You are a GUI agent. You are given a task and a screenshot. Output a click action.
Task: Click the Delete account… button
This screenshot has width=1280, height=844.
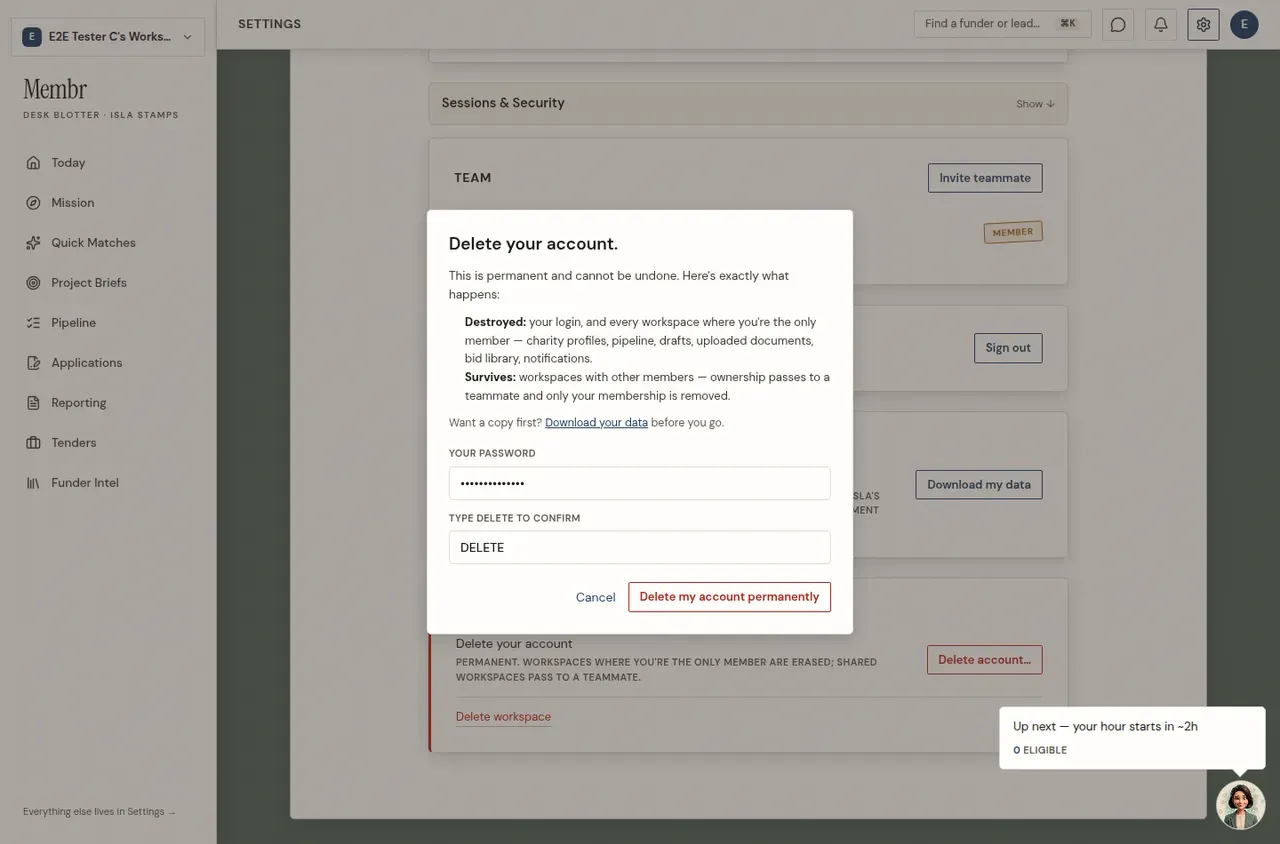pyautogui.click(x=985, y=660)
